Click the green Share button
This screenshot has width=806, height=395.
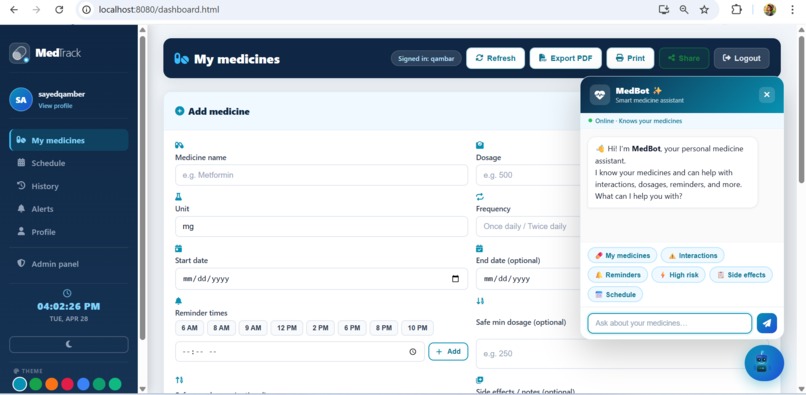tap(684, 58)
